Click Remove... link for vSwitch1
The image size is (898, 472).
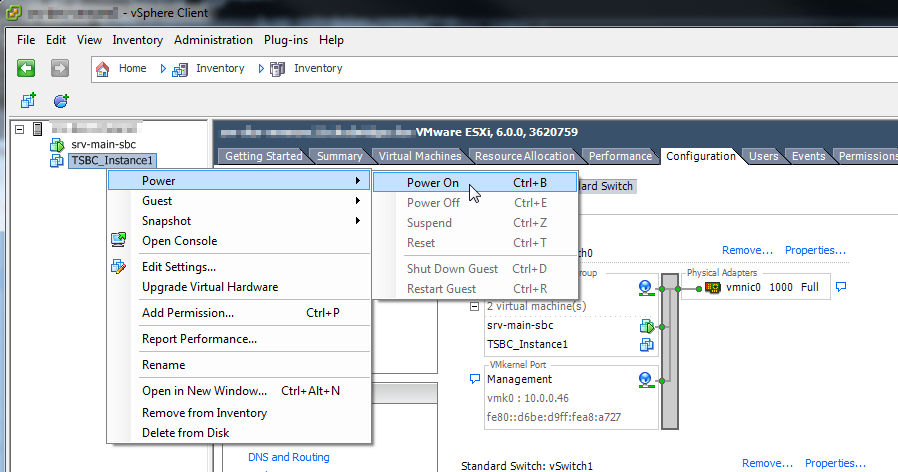click(767, 463)
